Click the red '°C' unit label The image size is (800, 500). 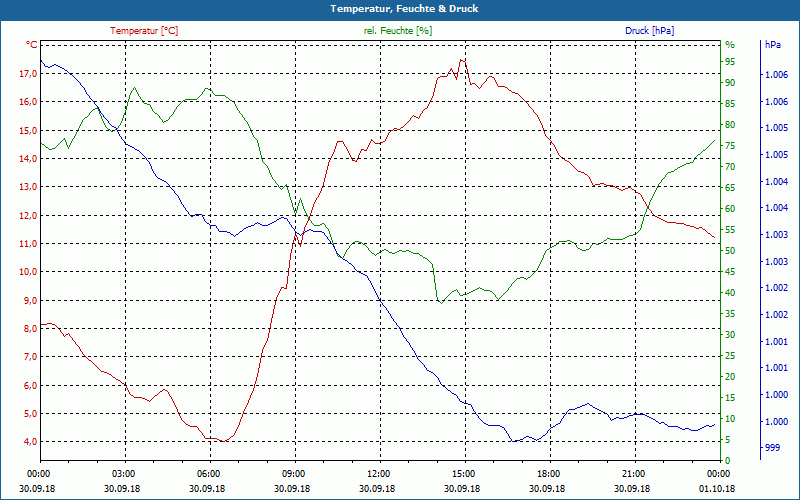tap(31, 45)
